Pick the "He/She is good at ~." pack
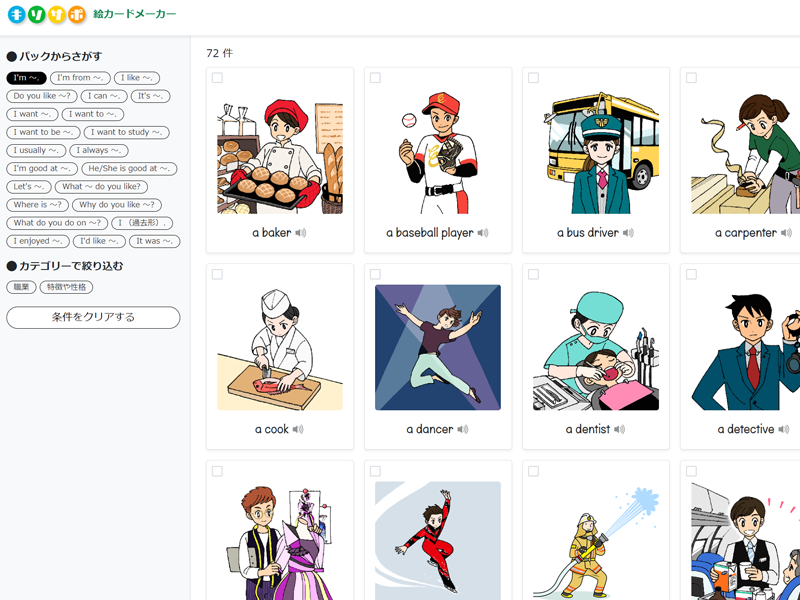The image size is (800, 600). tap(129, 169)
